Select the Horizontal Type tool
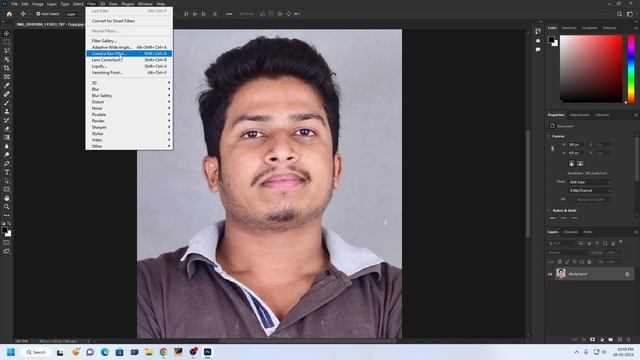Image resolution: width=640 pixels, height=360 pixels. pos(7,172)
